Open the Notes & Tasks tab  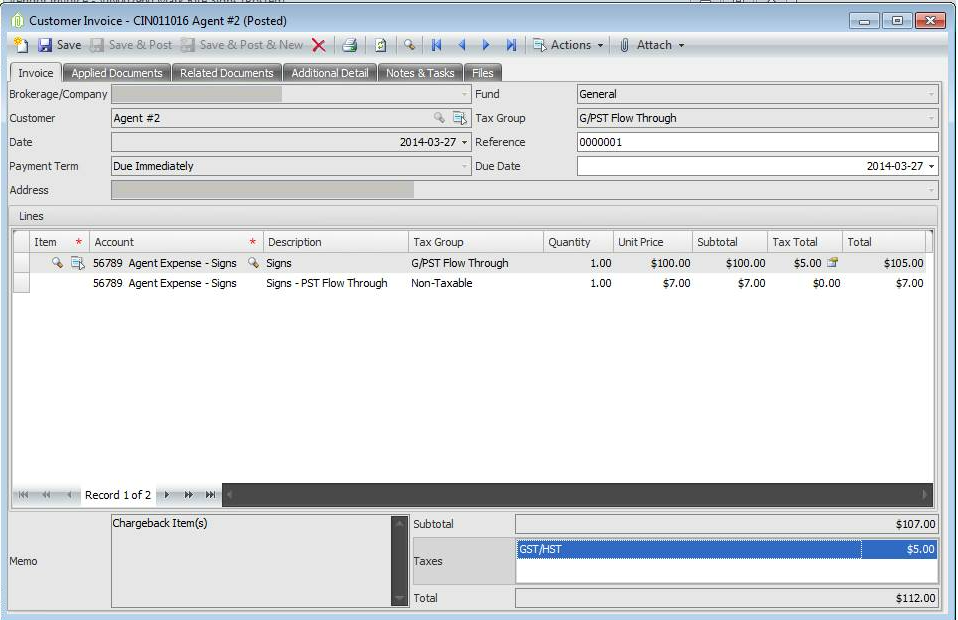point(420,73)
